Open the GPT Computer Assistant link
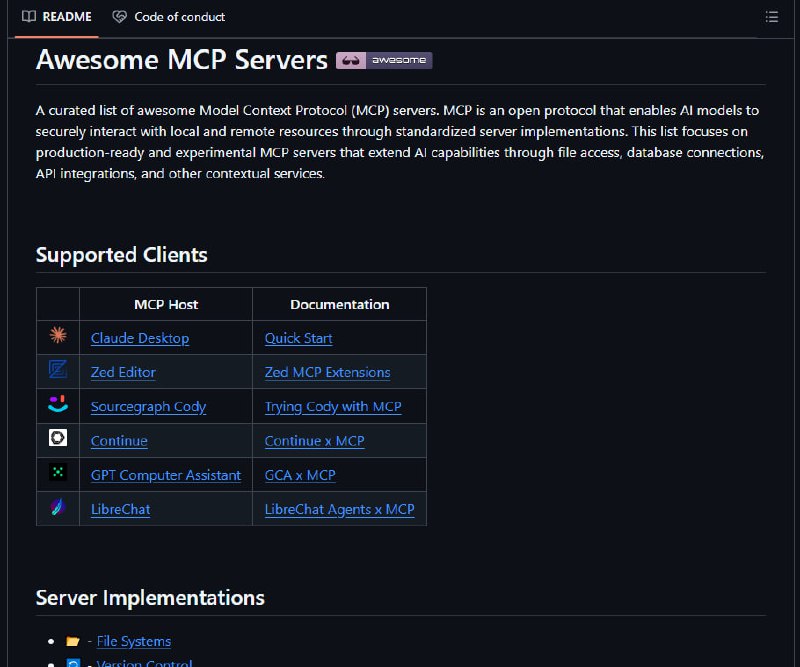The image size is (800, 667). (x=166, y=475)
